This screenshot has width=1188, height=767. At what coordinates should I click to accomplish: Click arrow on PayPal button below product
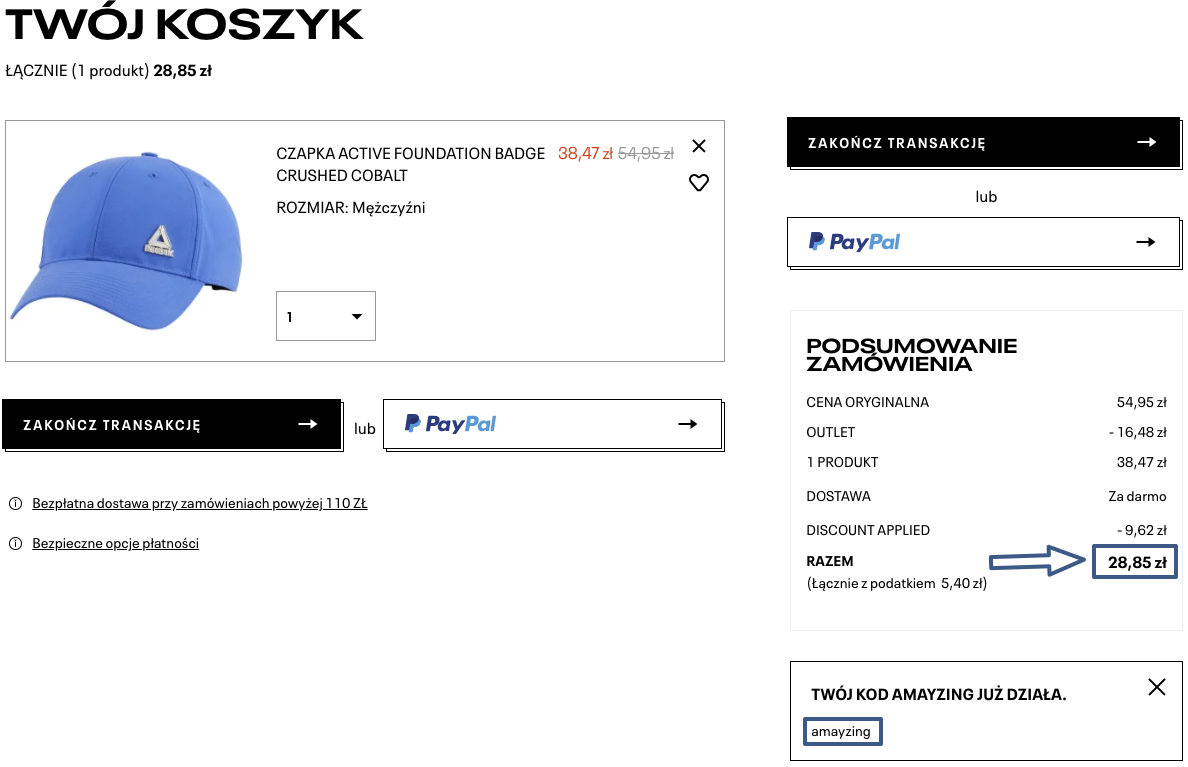[687, 424]
